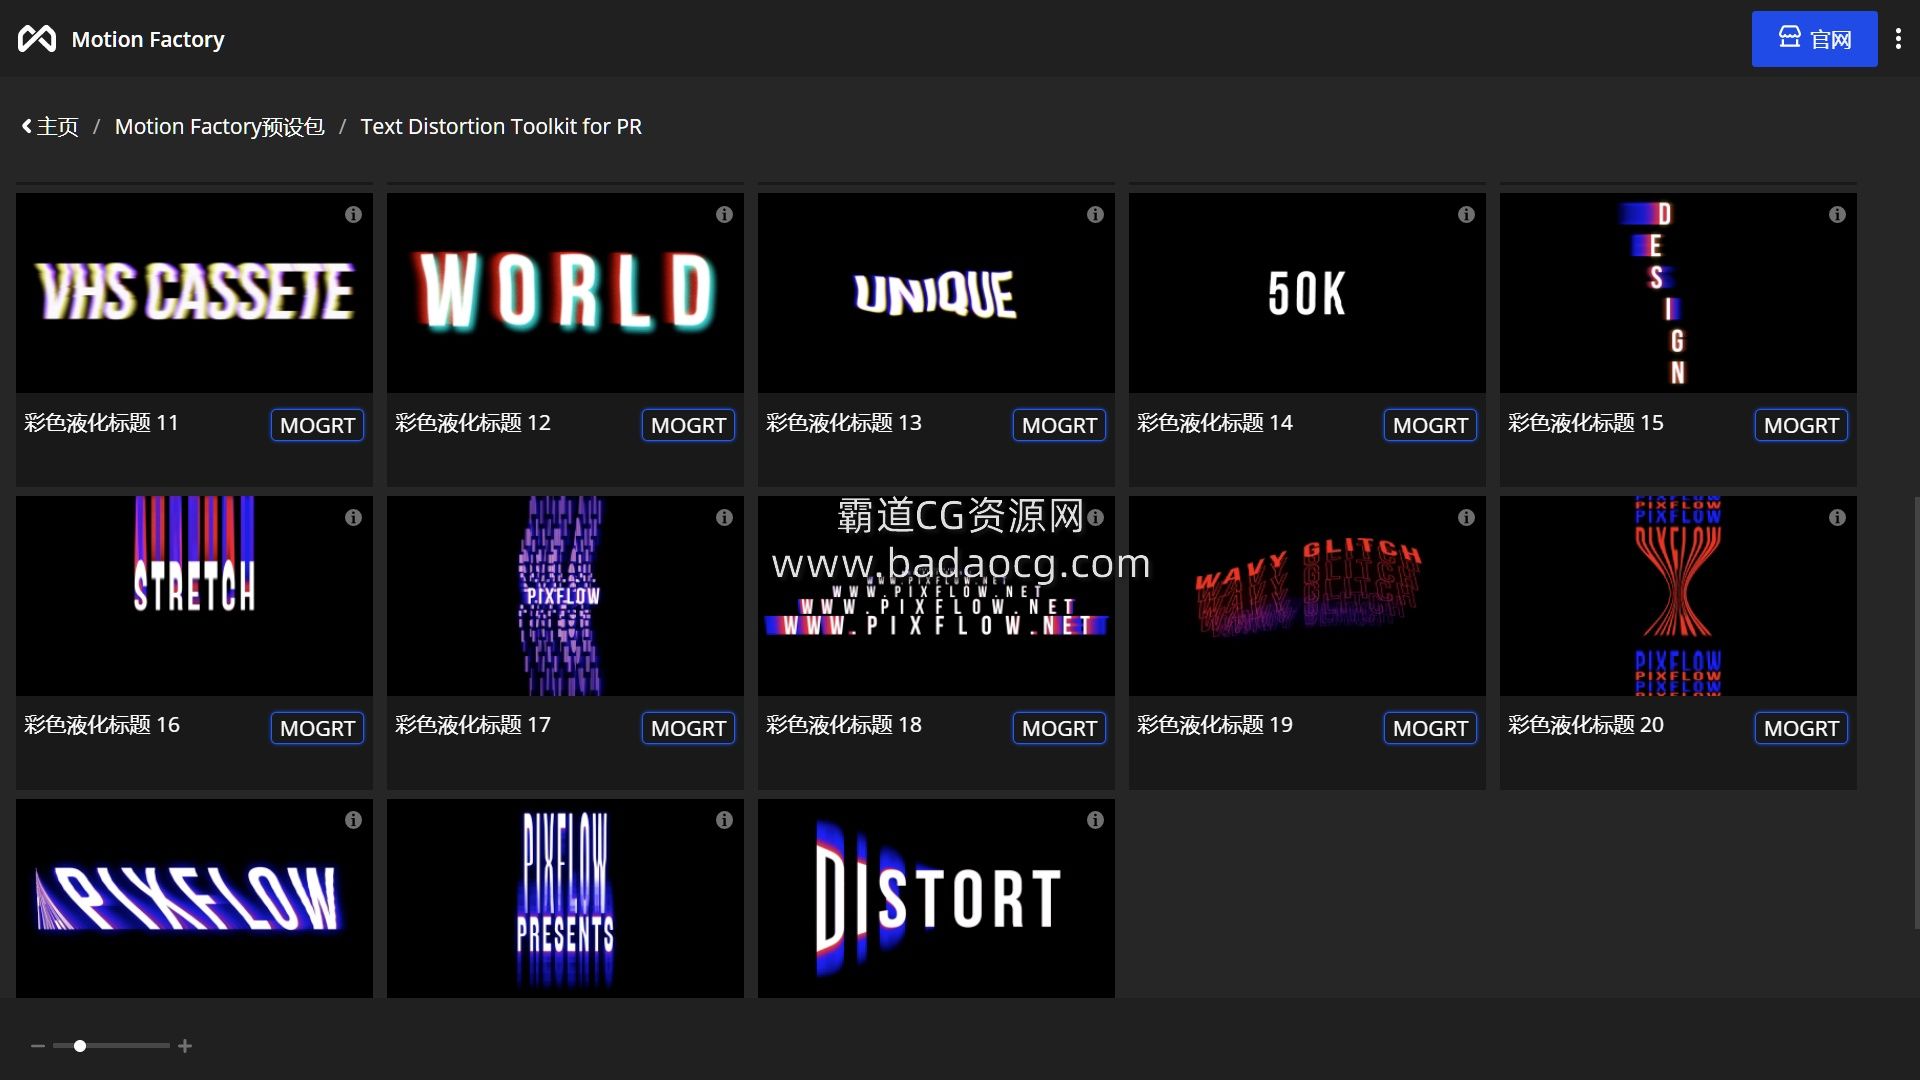1920x1080 pixels.
Task: Click the 彩色液化标题 13 label
Action: coord(843,423)
